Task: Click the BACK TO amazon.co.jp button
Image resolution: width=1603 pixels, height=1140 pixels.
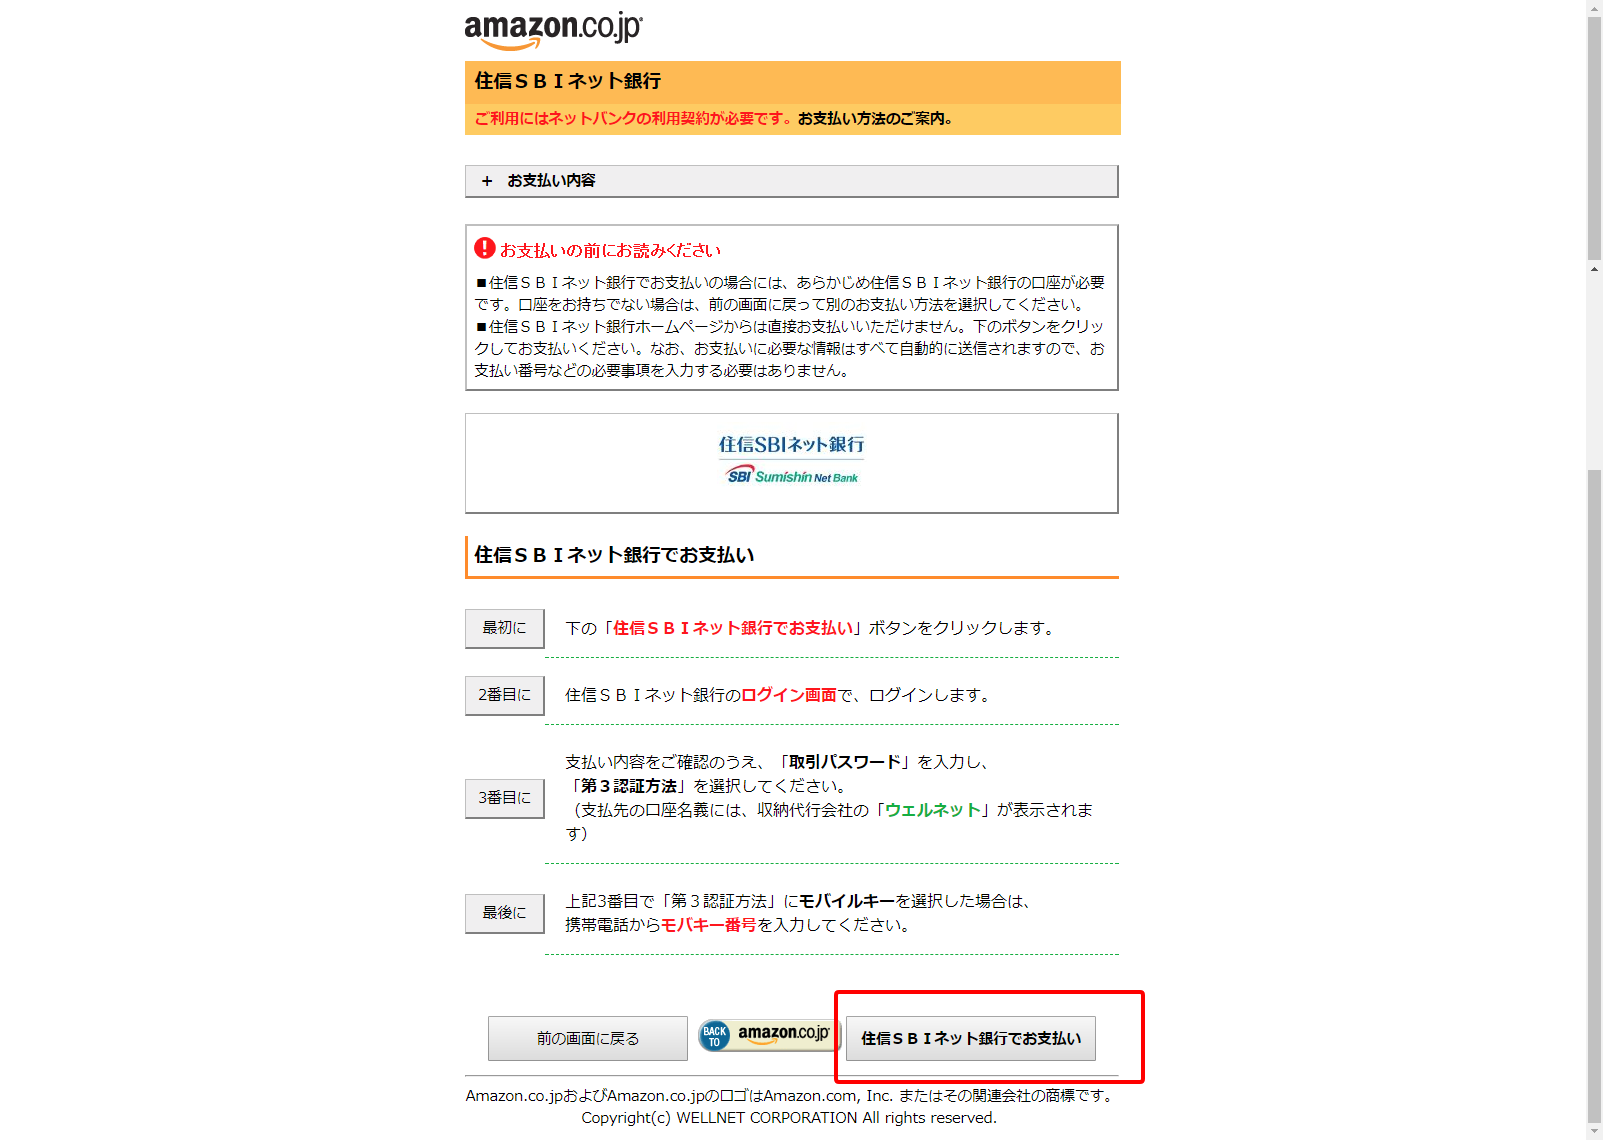Action: (x=767, y=1035)
